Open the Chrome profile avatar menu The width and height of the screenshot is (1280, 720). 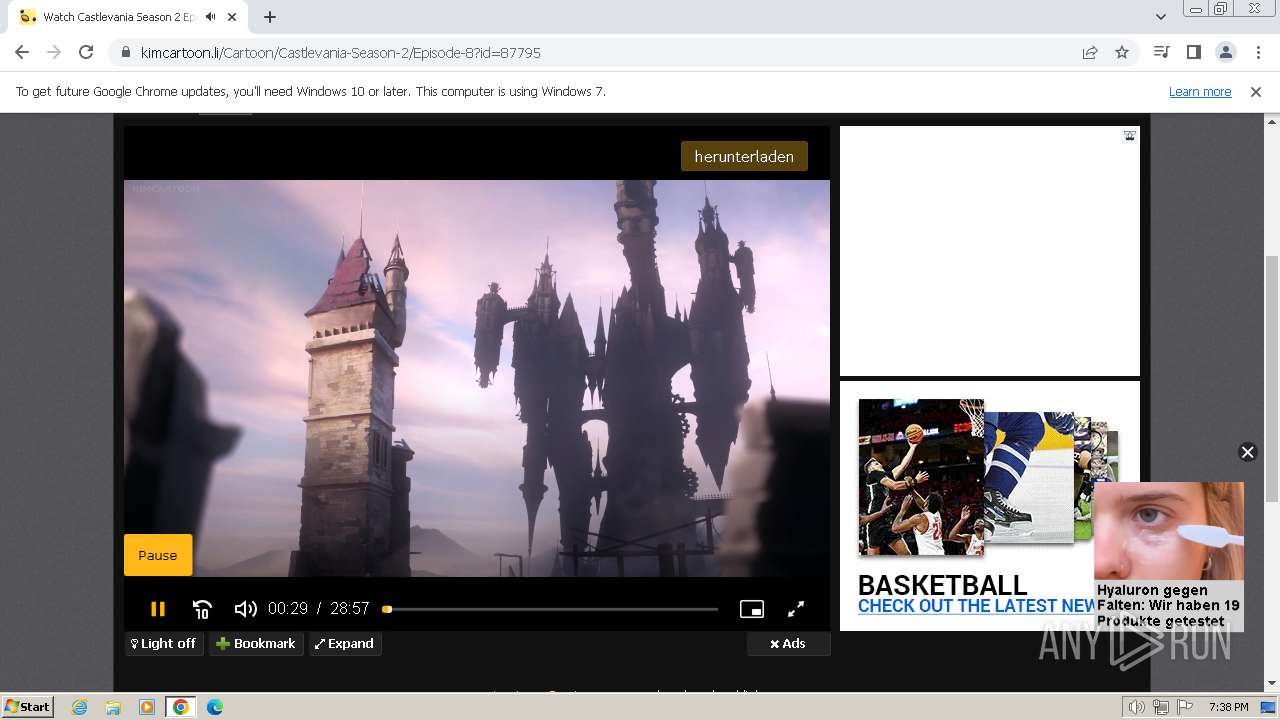coord(1225,52)
